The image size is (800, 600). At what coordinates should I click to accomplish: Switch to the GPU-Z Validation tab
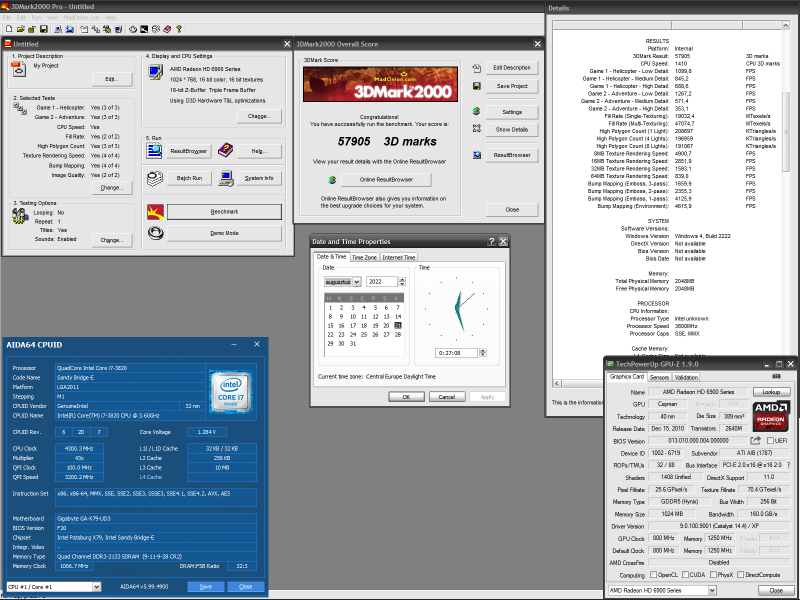point(686,378)
